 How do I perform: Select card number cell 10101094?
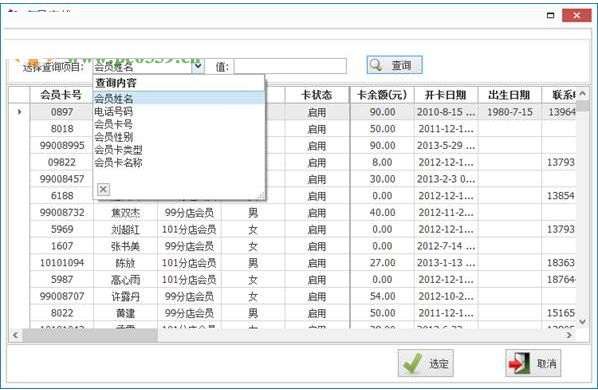[61, 263]
